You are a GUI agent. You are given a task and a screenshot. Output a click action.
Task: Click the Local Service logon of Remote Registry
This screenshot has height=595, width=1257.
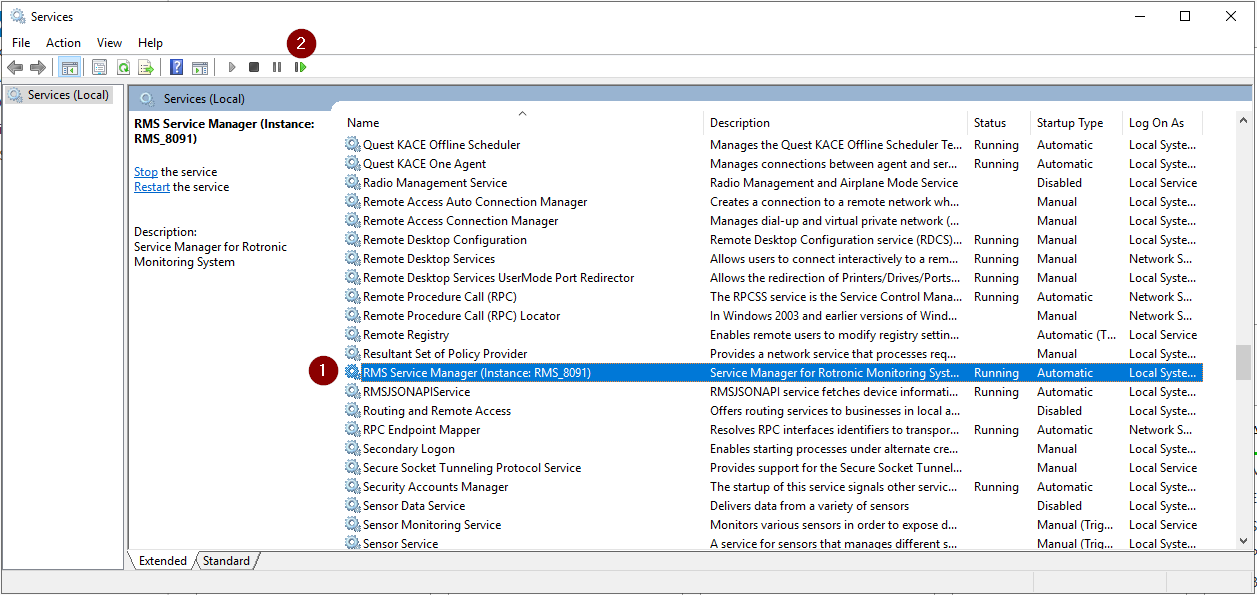click(1163, 335)
